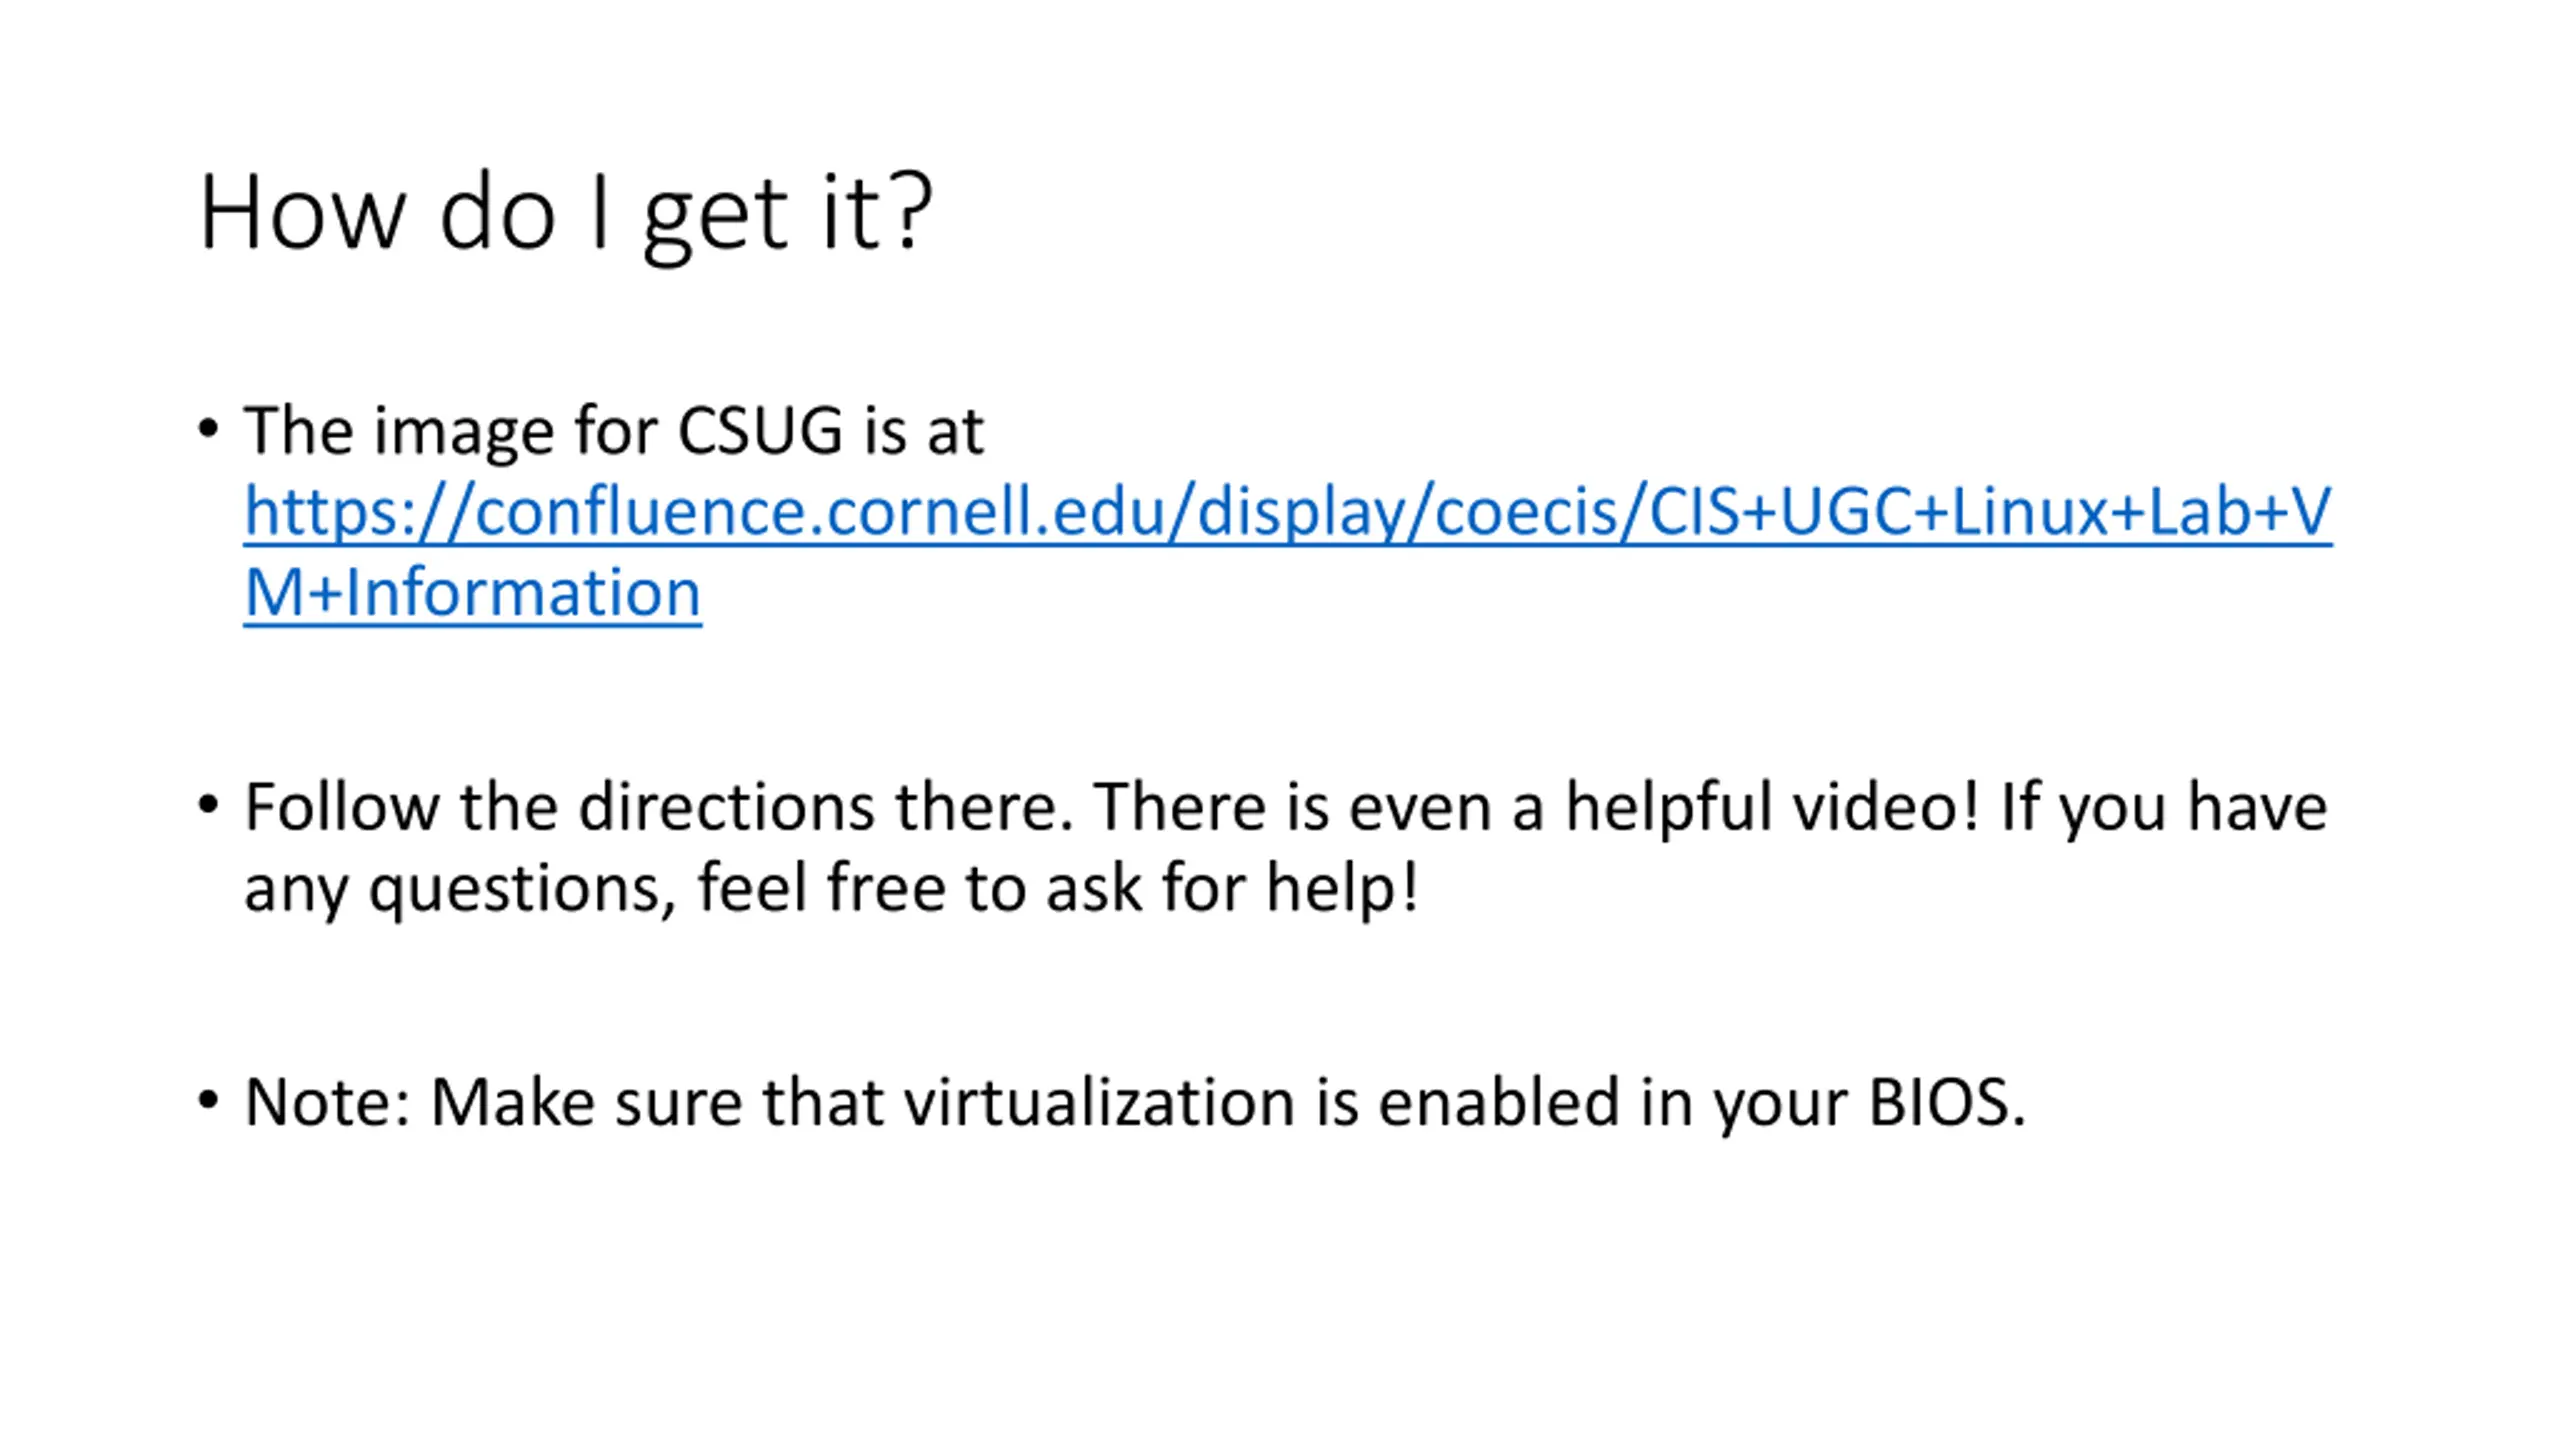
Task: Click the word "virtualization" in the note
Action: (1099, 1102)
